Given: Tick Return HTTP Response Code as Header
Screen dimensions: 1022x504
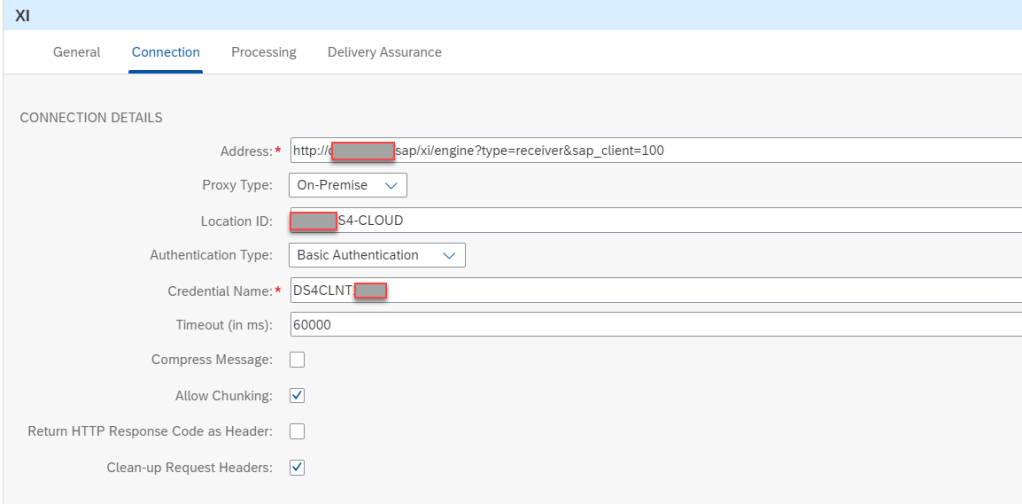Looking at the screenshot, I should click(297, 431).
